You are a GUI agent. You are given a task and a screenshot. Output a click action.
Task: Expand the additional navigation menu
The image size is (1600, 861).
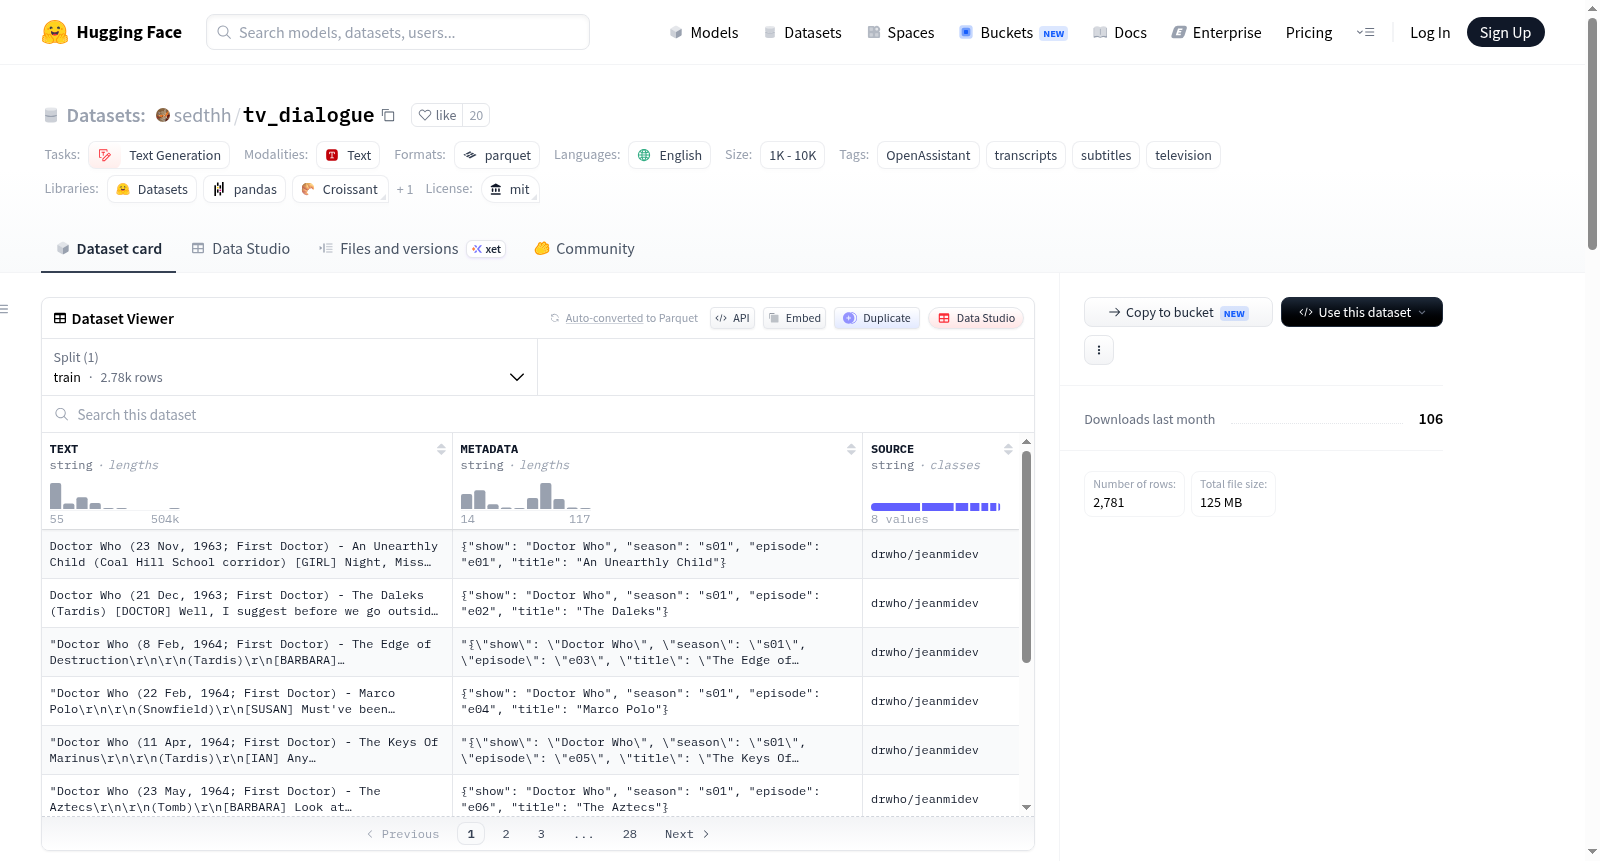[1365, 32]
